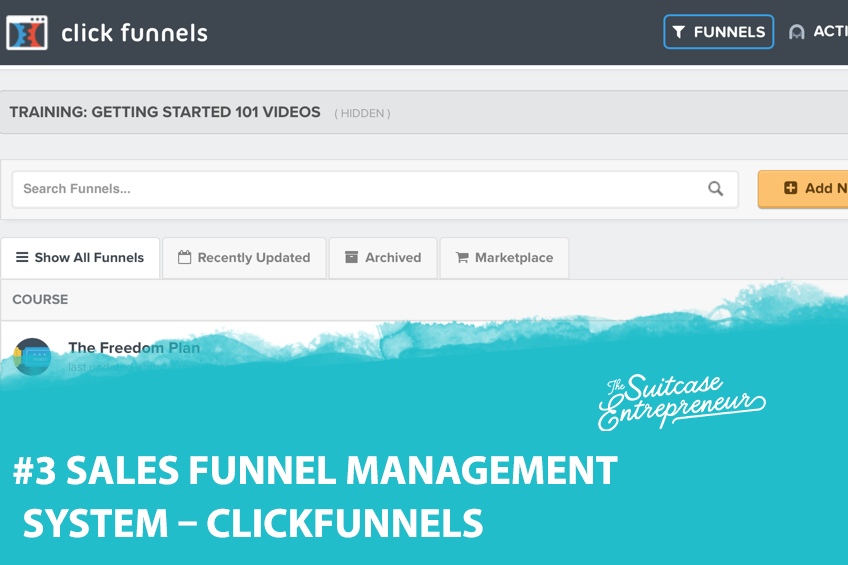The height and width of the screenshot is (565, 848).
Task: Open the Marketplace tab
Action: pyautogui.click(x=504, y=258)
